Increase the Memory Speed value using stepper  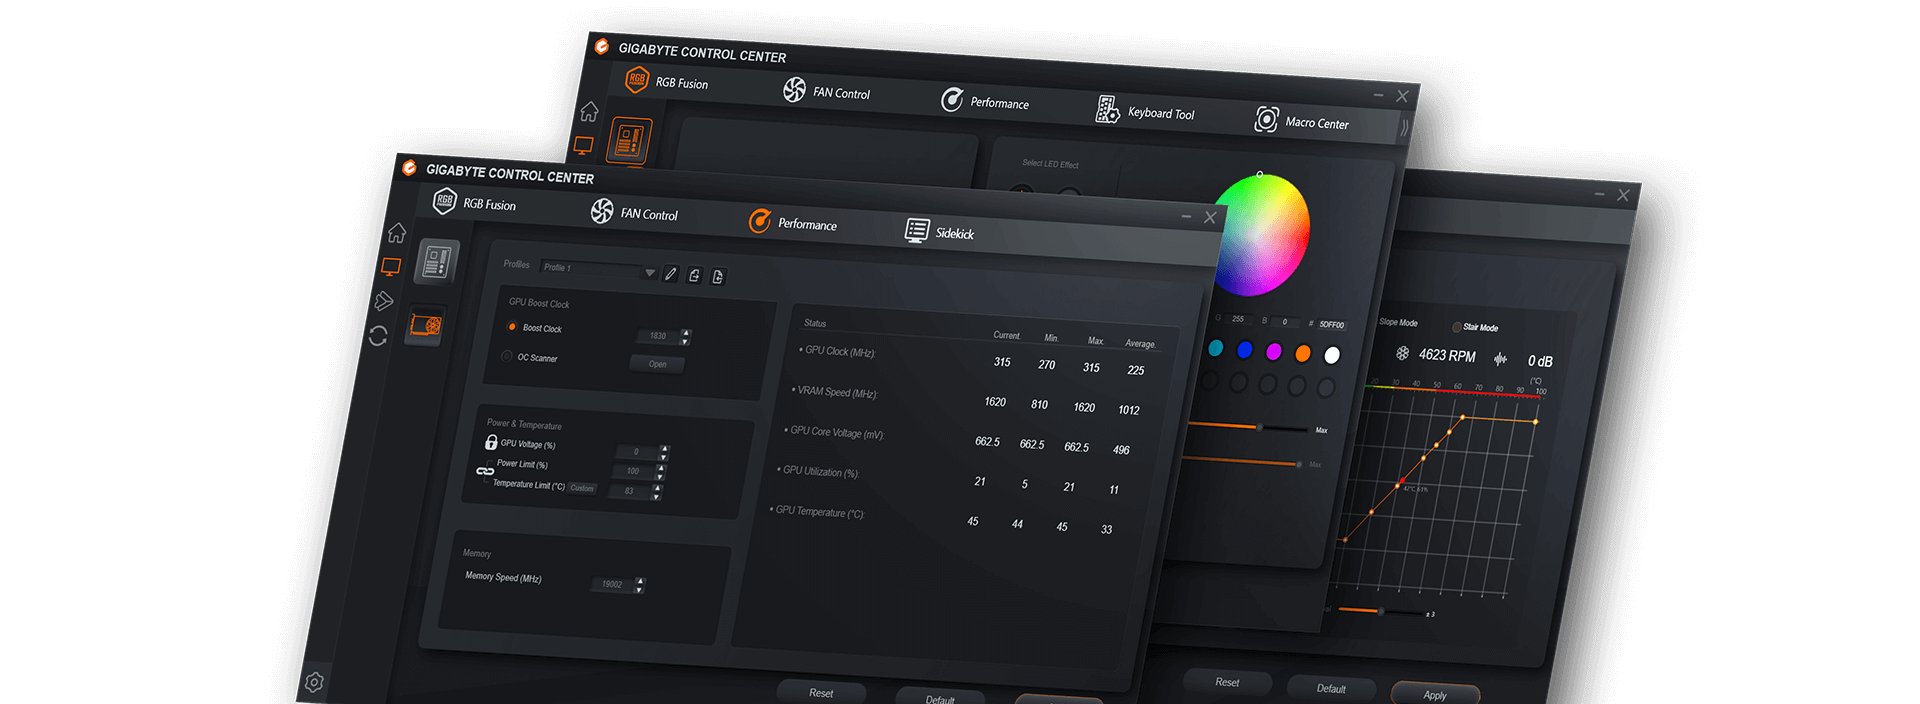click(640, 580)
